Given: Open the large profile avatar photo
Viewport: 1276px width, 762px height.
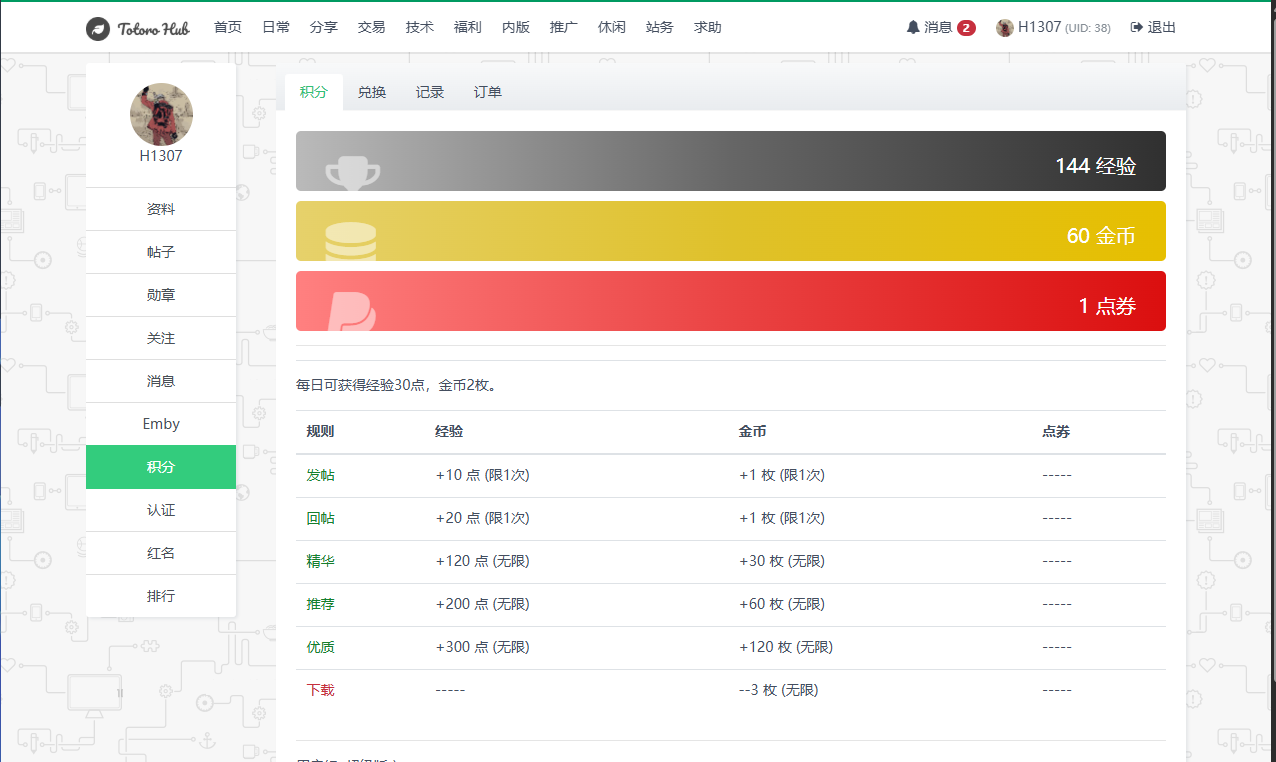Looking at the screenshot, I should tap(161, 114).
